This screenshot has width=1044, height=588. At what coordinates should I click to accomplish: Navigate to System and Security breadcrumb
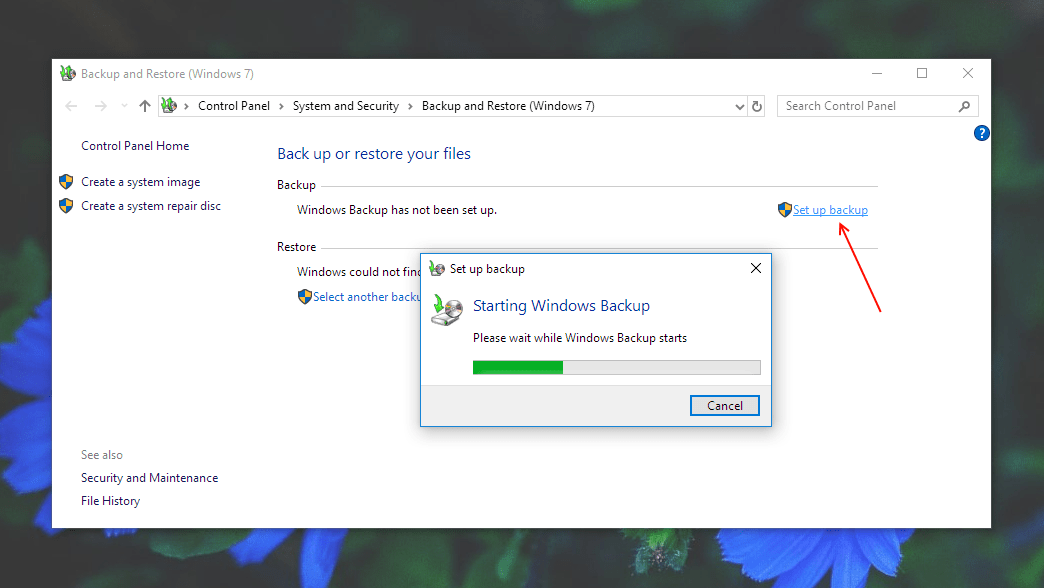click(x=345, y=105)
